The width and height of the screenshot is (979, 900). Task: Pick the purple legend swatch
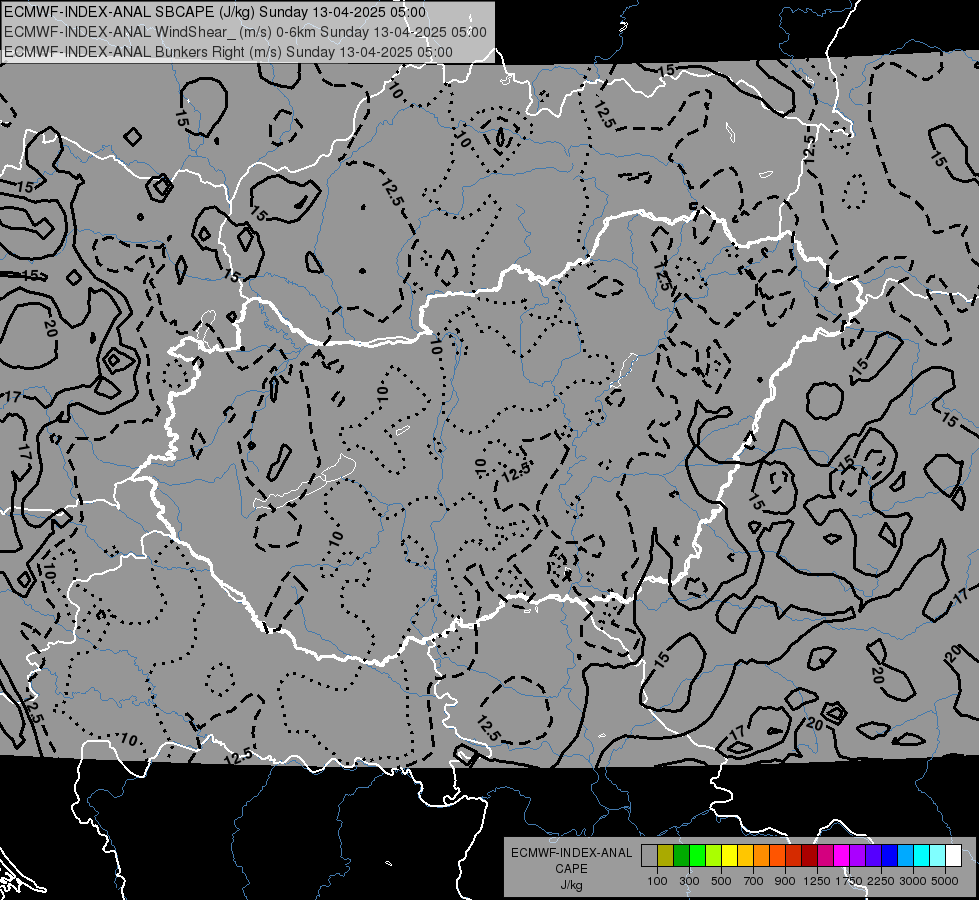858,855
